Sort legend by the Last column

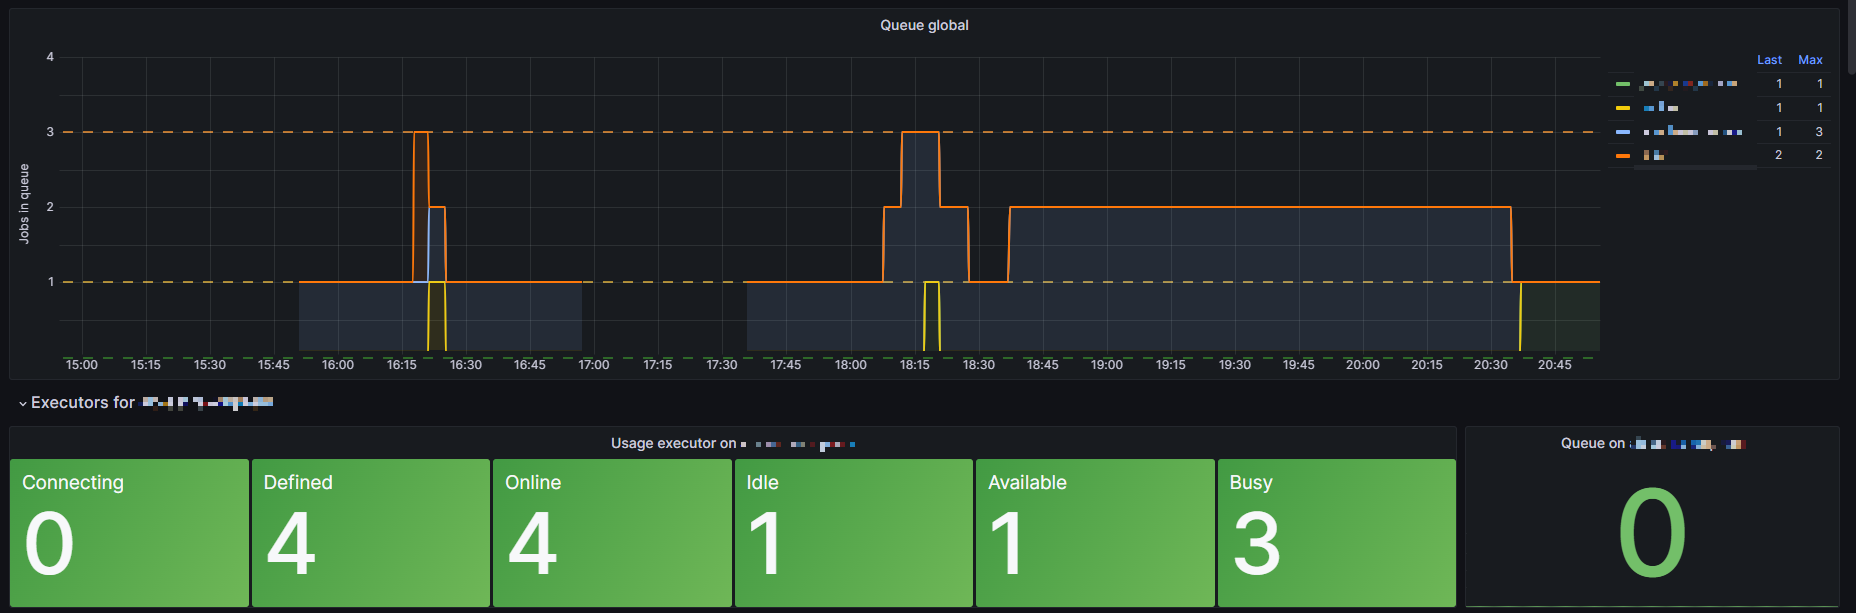click(1769, 60)
